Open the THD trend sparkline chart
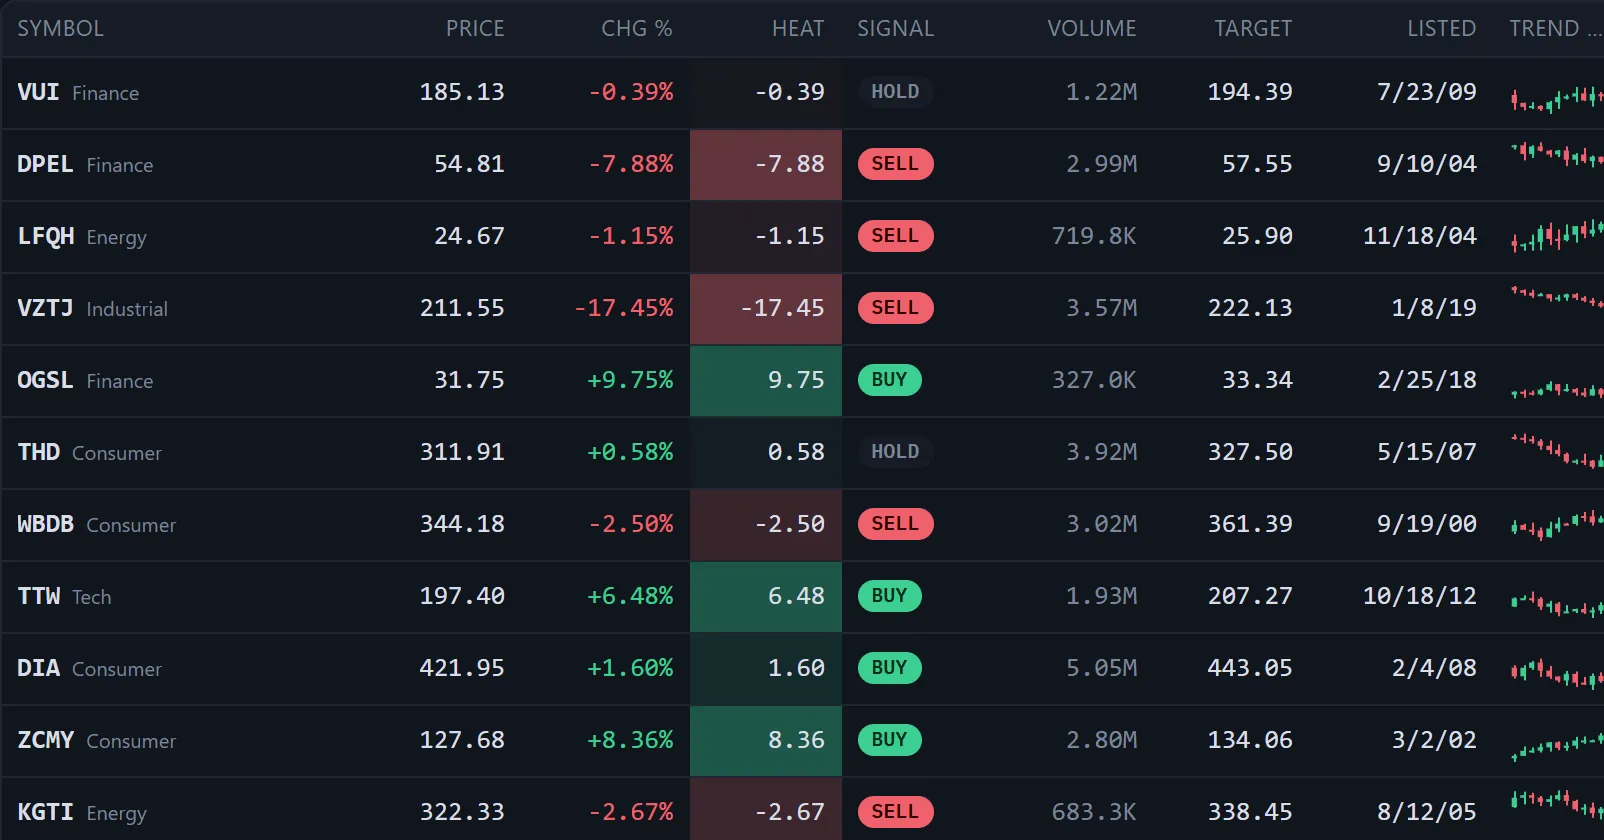Viewport: 1604px width, 840px height. pos(1557,450)
